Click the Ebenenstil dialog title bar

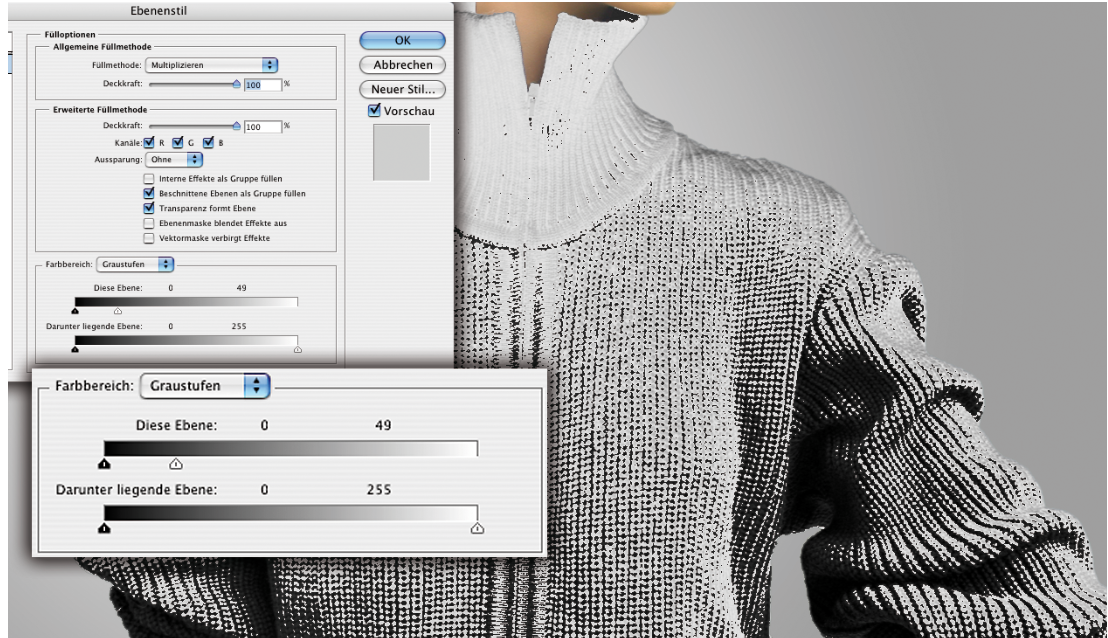coord(230,11)
